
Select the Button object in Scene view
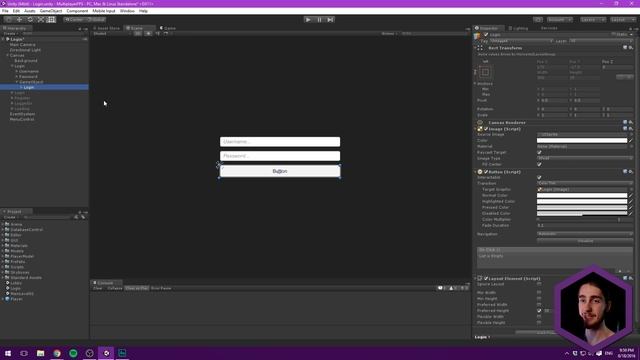click(280, 171)
